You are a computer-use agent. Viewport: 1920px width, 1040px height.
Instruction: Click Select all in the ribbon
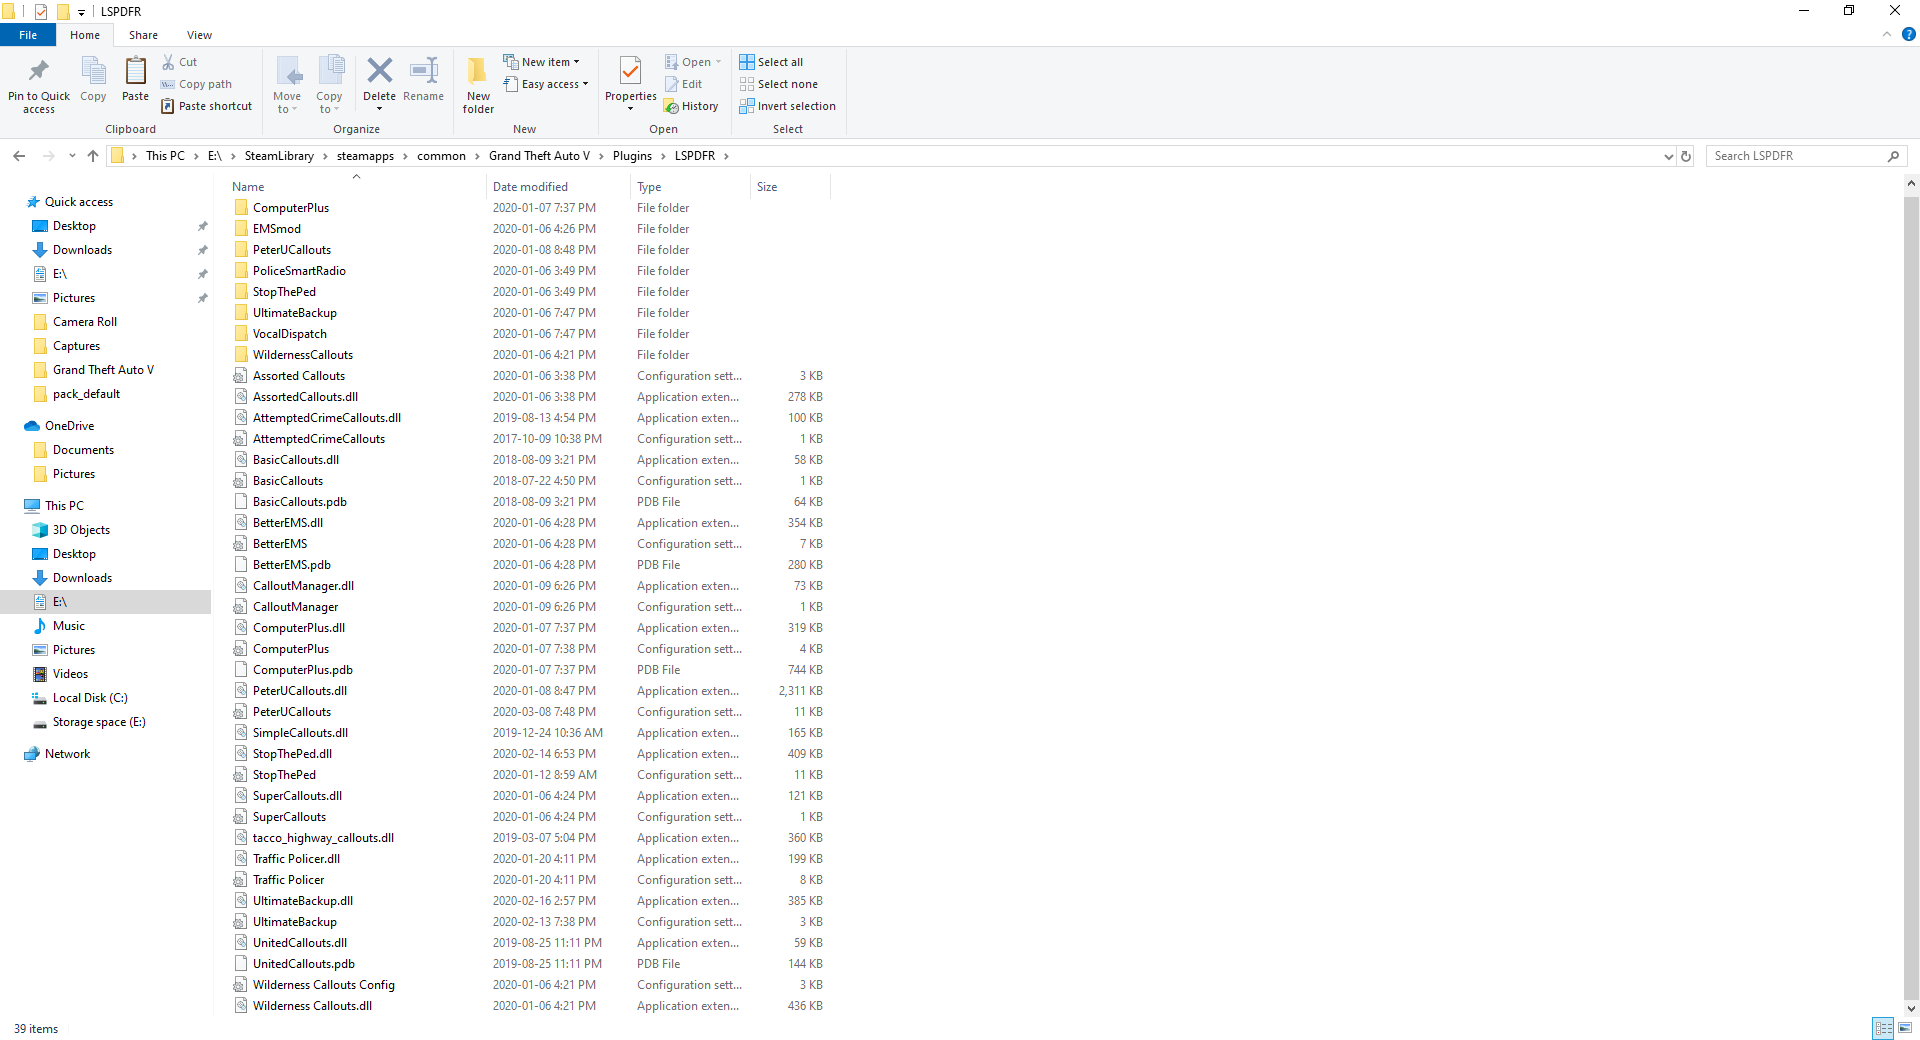(x=771, y=62)
